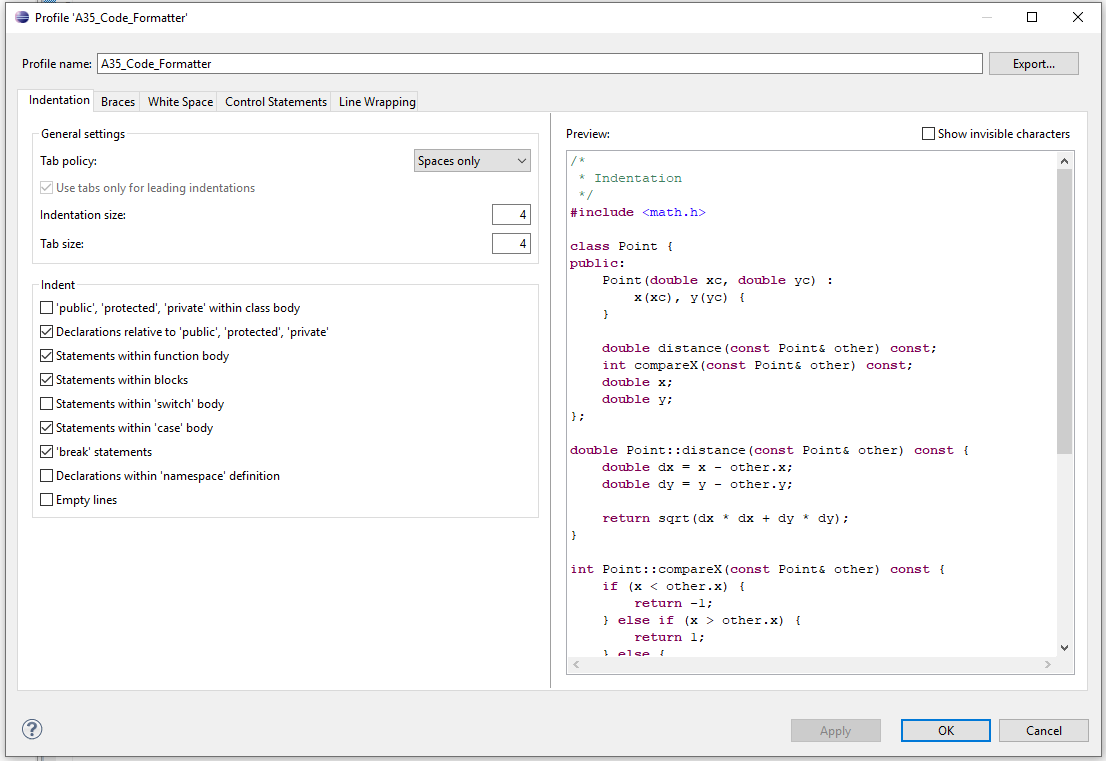
Task: Open the Line Wrapping tab
Action: pos(374,101)
